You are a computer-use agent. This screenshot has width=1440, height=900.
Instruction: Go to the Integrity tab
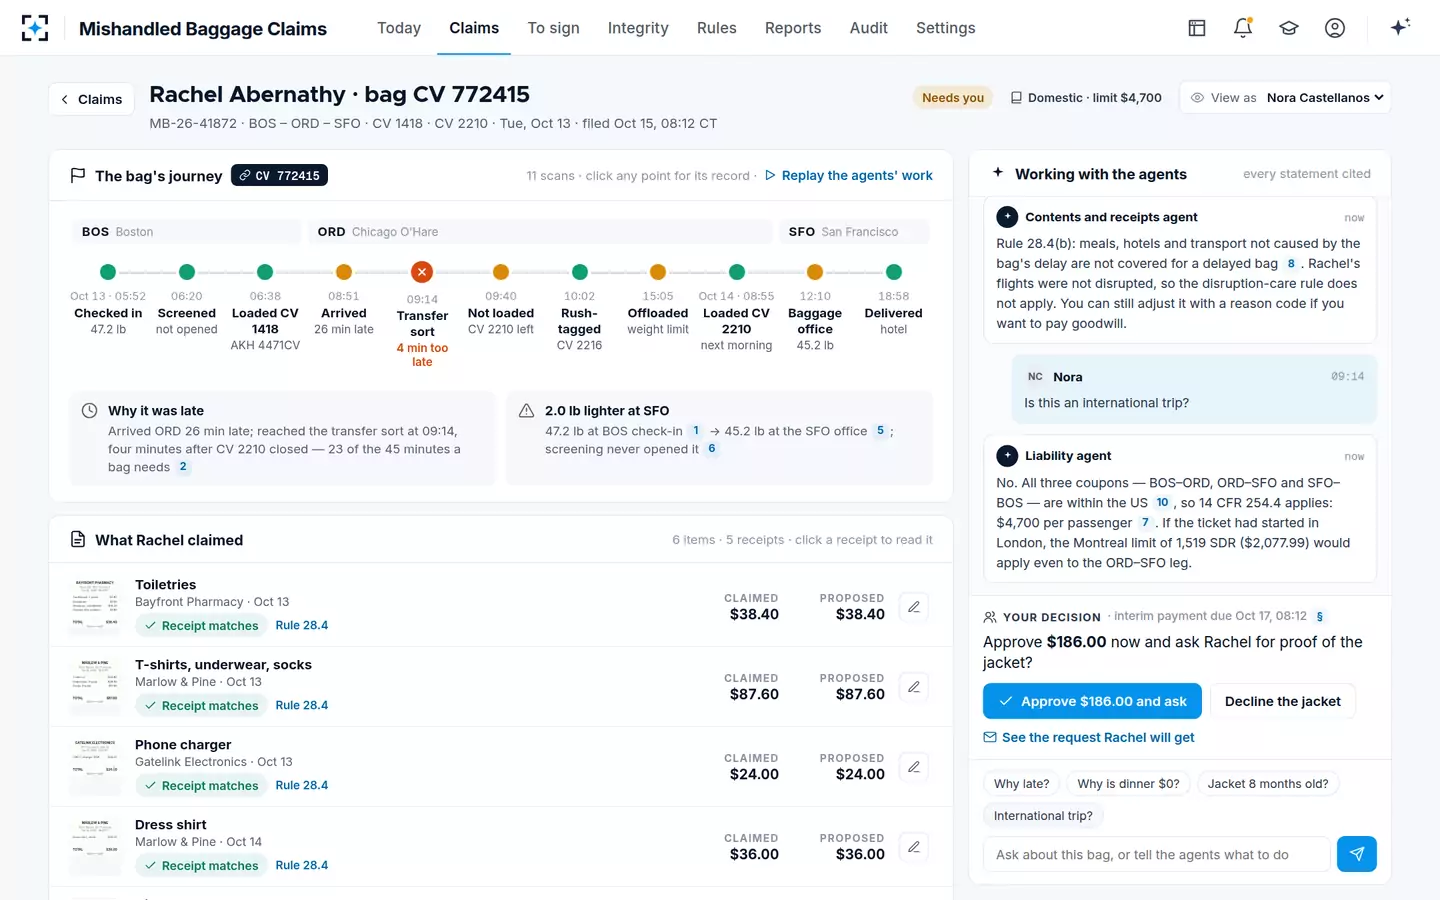[638, 28]
